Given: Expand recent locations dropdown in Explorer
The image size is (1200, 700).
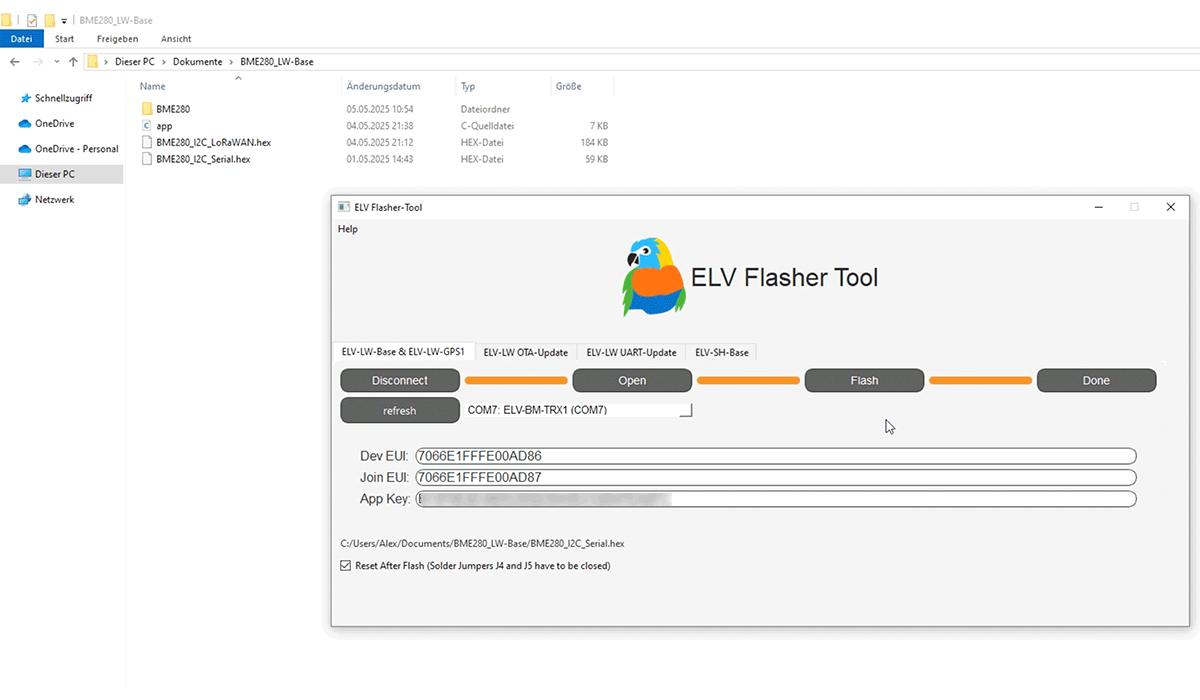Looking at the screenshot, I should click(x=56, y=62).
